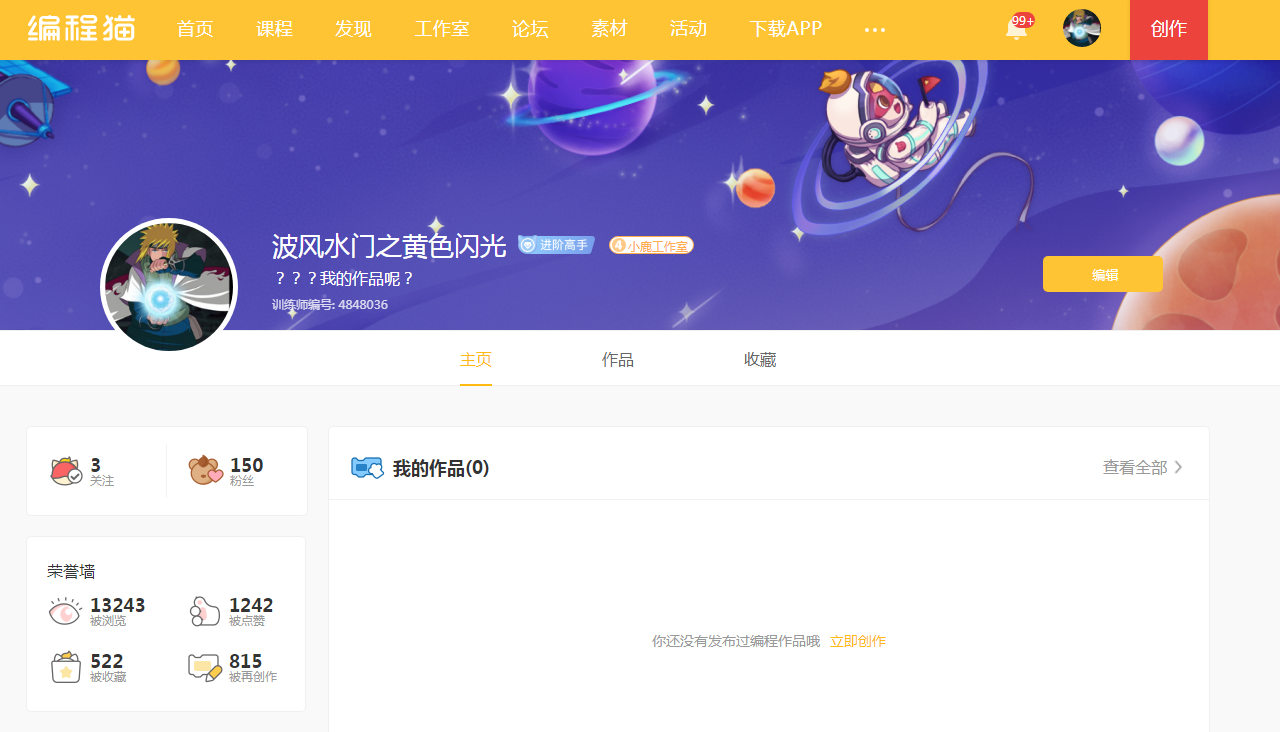Click the remix count 815
The width and height of the screenshot is (1280, 732).
coord(245,661)
